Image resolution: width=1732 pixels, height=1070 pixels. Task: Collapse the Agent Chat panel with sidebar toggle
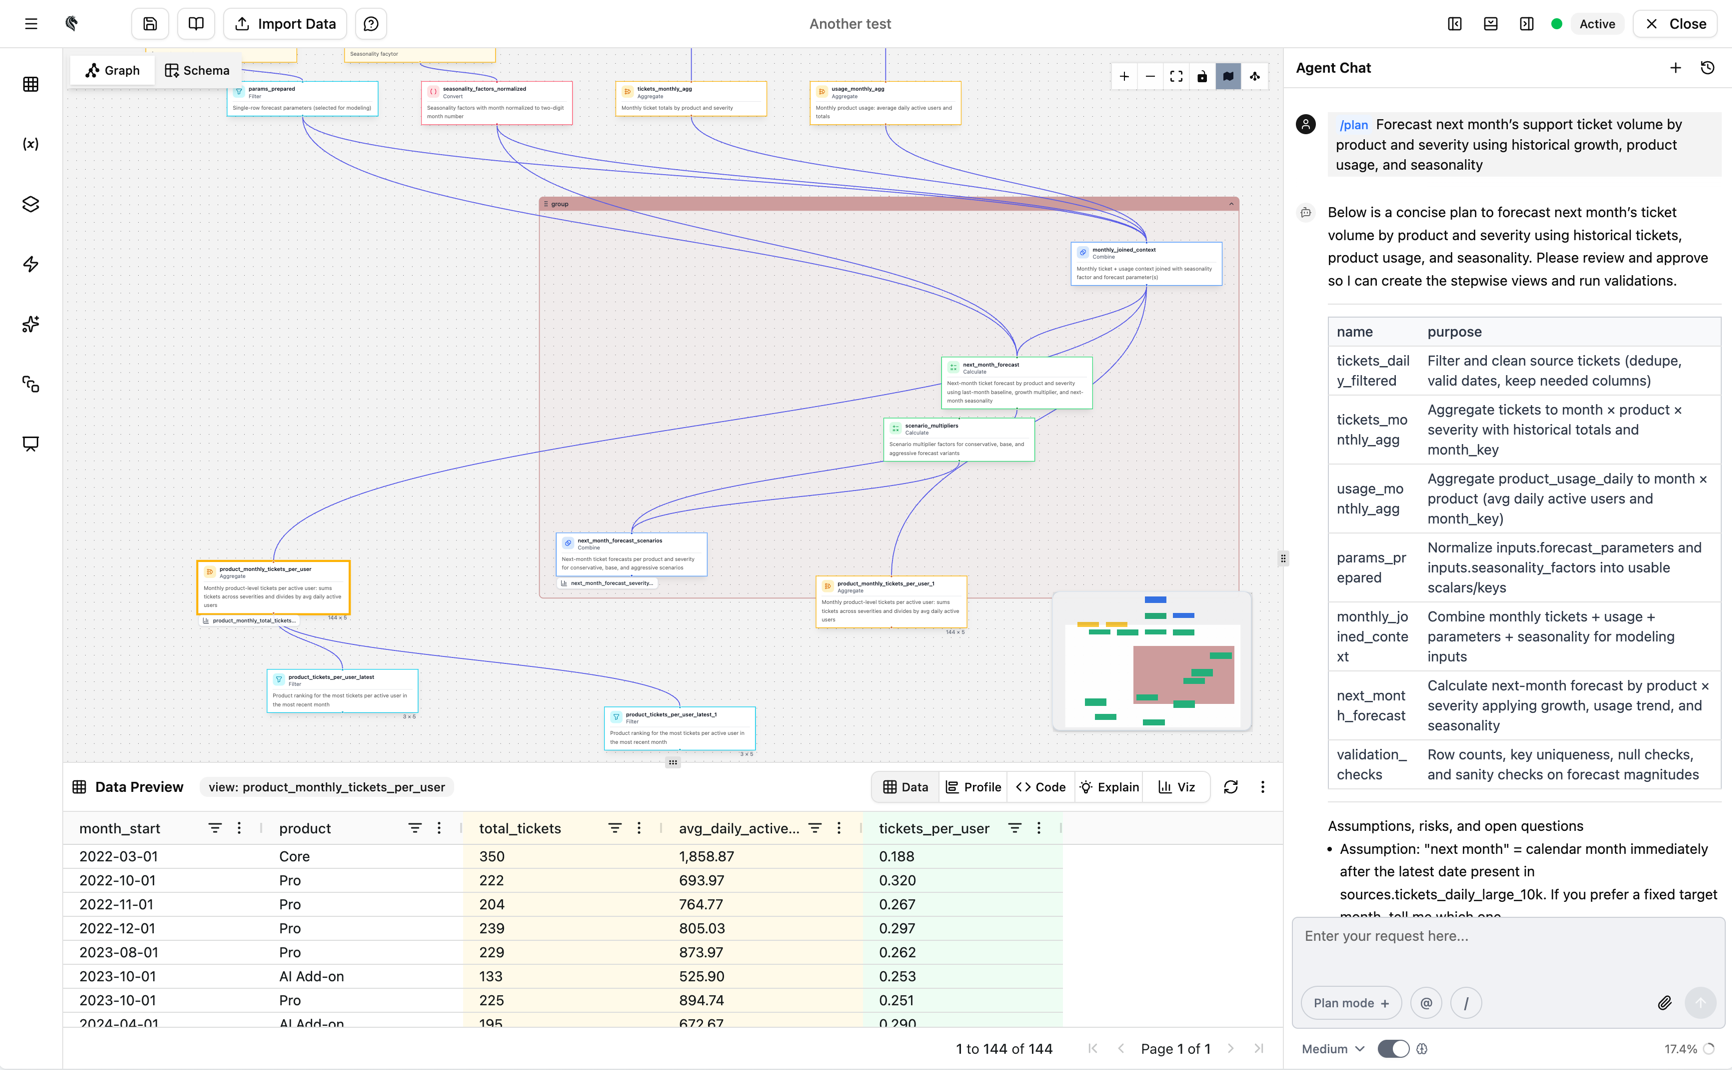[1527, 23]
